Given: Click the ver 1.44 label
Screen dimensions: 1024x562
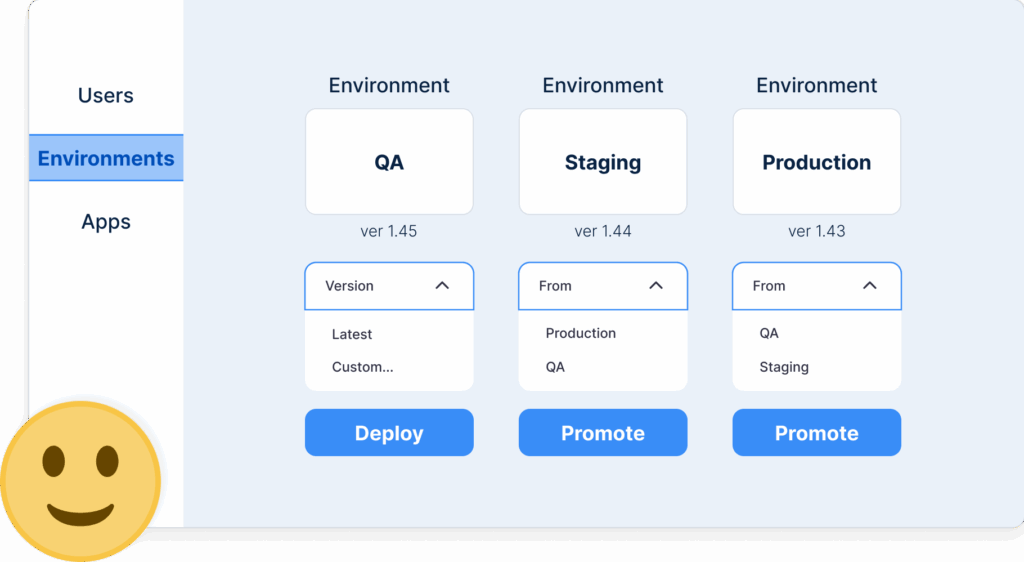Looking at the screenshot, I should click(x=603, y=231).
